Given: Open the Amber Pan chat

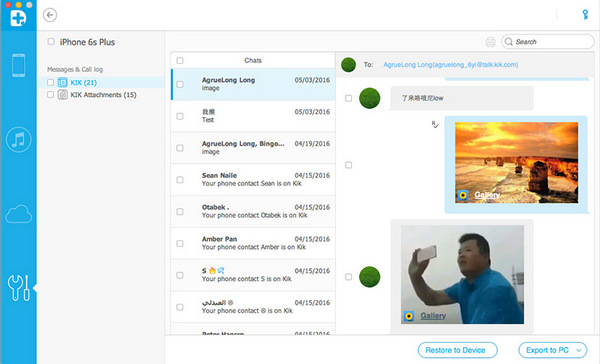Looking at the screenshot, I should click(x=253, y=243).
